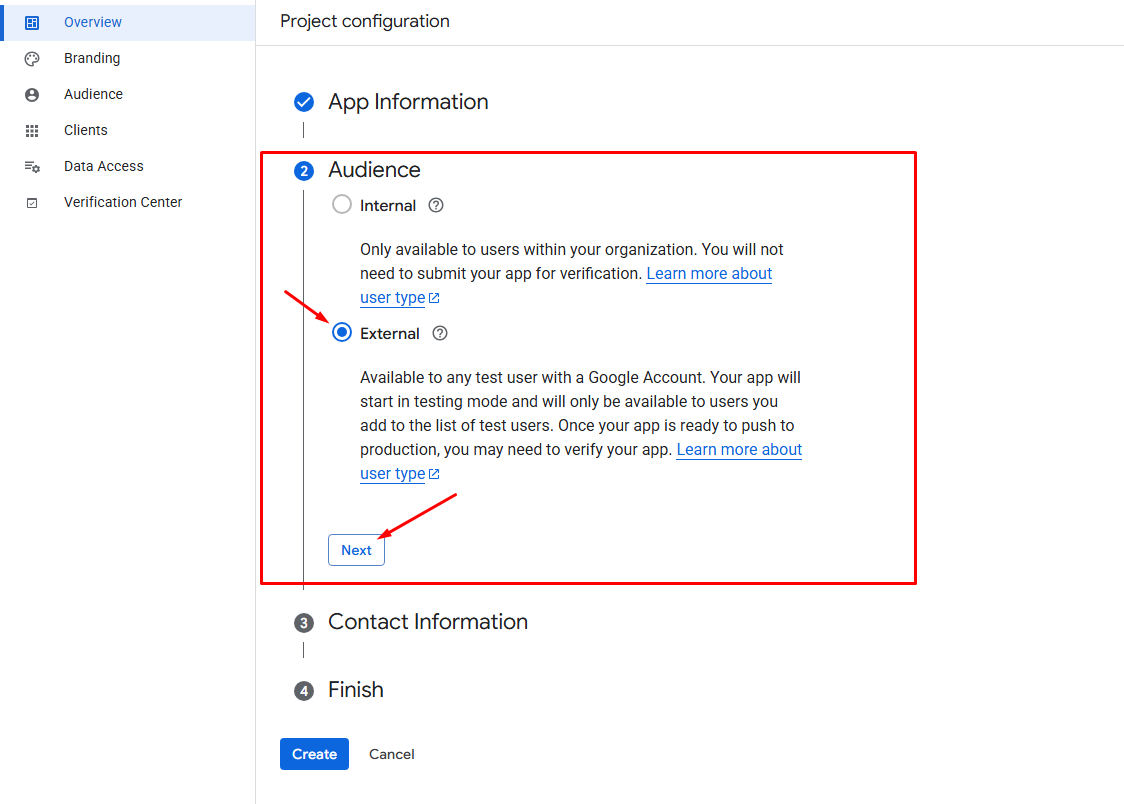
Task: Click the step 2 Audience number badge
Action: pos(304,171)
